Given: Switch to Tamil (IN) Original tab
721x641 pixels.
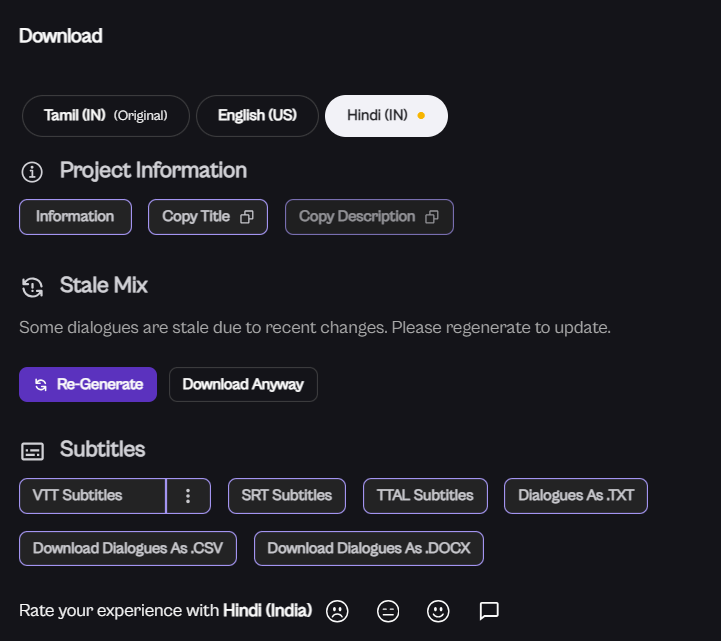Looking at the screenshot, I should (105, 116).
